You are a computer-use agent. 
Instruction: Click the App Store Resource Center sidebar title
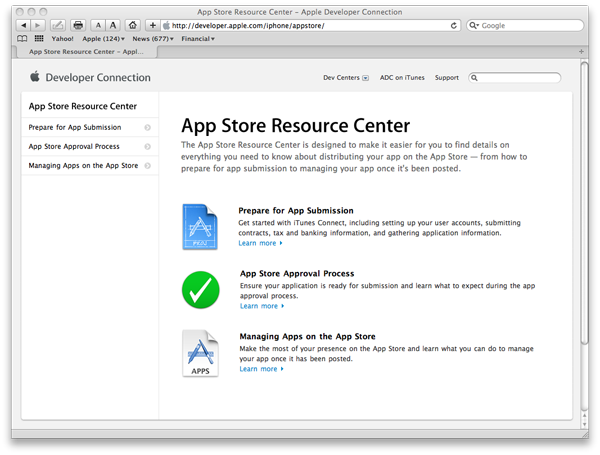click(x=83, y=106)
